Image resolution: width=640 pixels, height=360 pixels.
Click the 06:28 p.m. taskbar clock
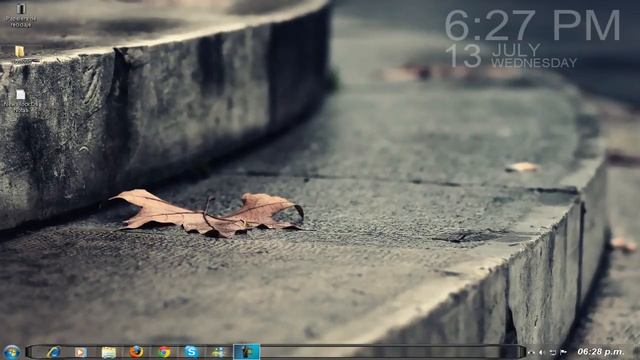[601, 352]
